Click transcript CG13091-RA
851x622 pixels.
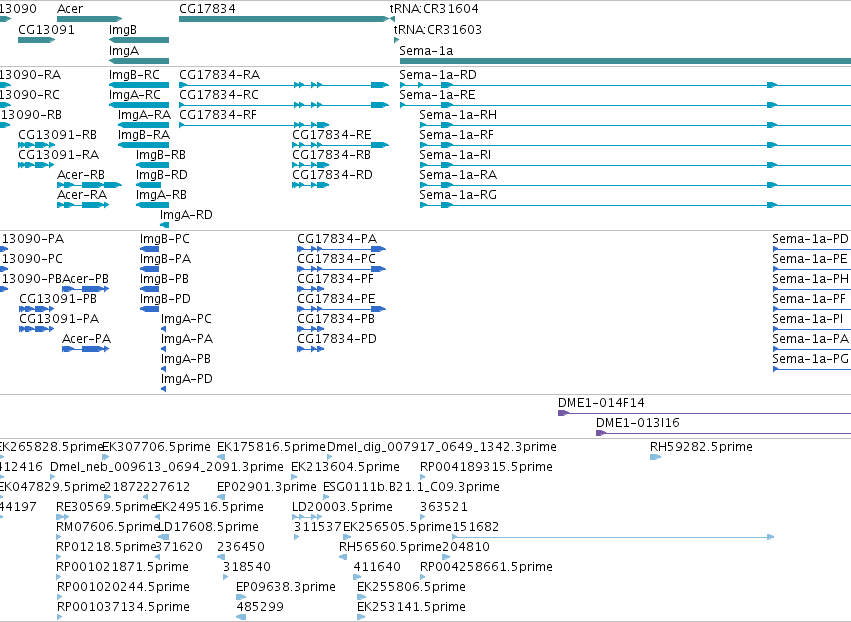(x=36, y=165)
